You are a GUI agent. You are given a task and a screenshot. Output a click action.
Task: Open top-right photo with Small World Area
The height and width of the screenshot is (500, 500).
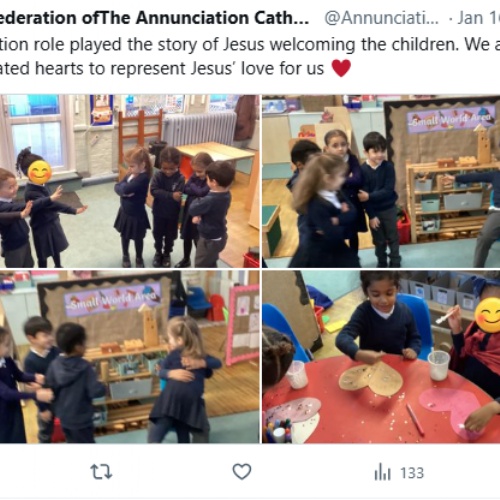381,181
